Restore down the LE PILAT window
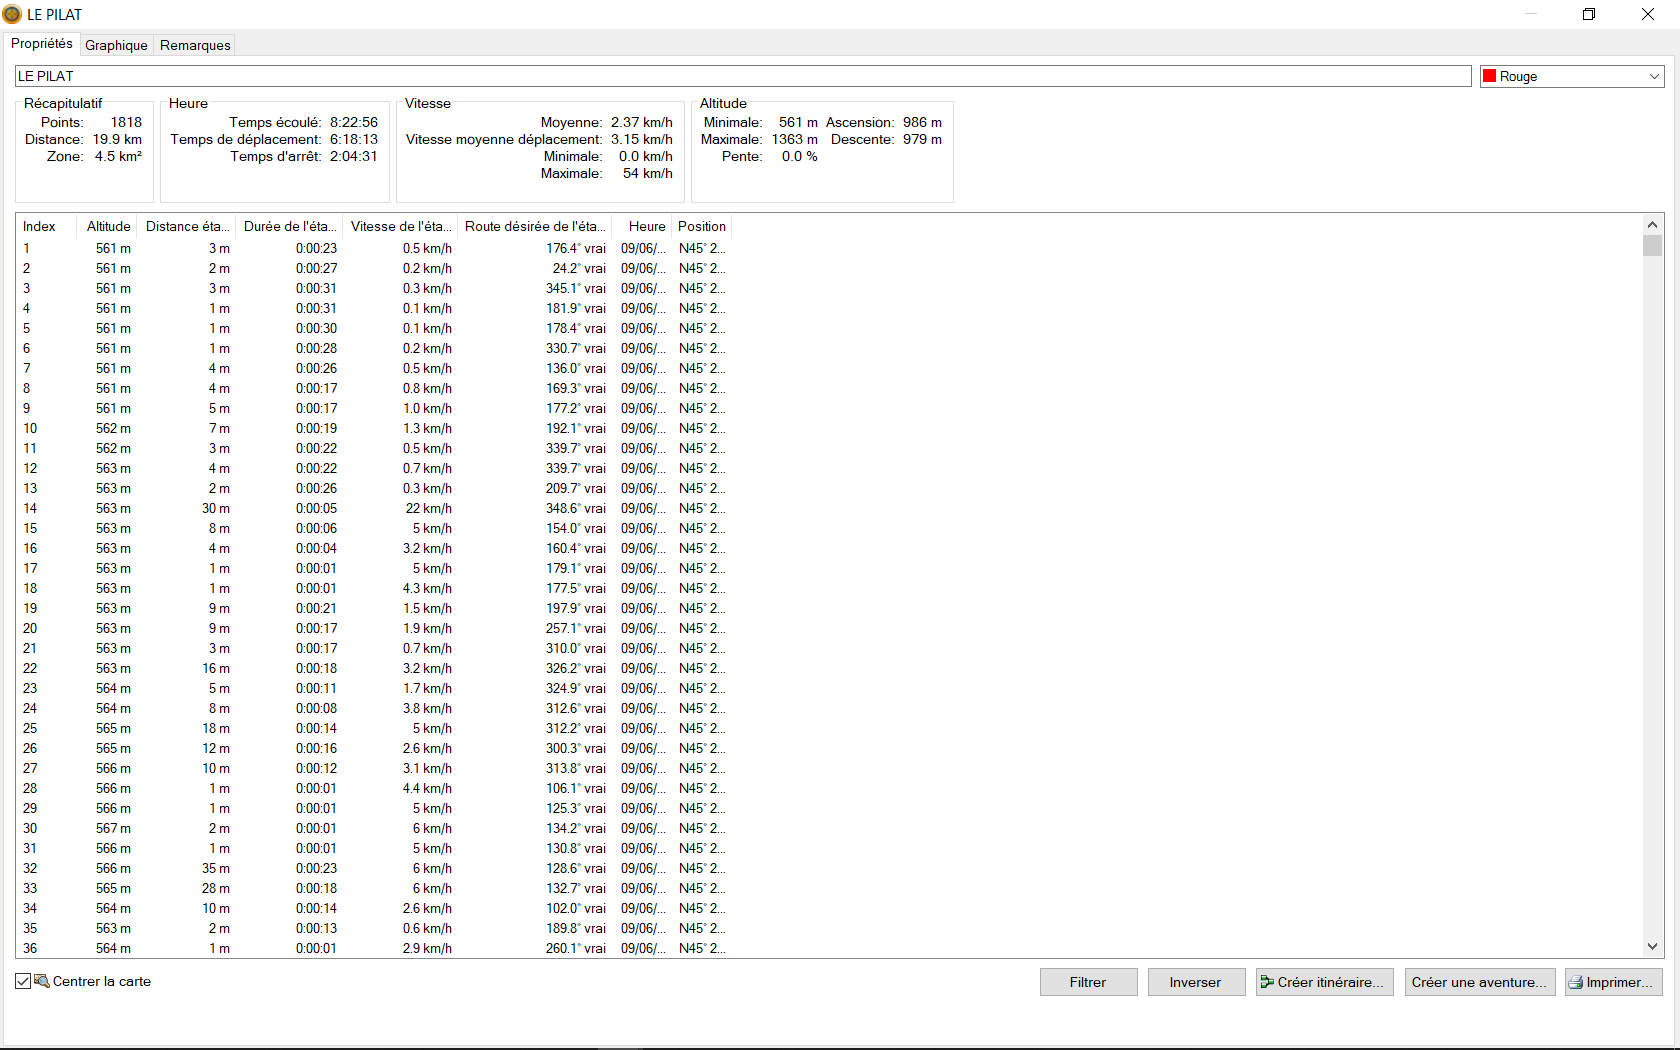This screenshot has height=1050, width=1680. pyautogui.click(x=1589, y=14)
